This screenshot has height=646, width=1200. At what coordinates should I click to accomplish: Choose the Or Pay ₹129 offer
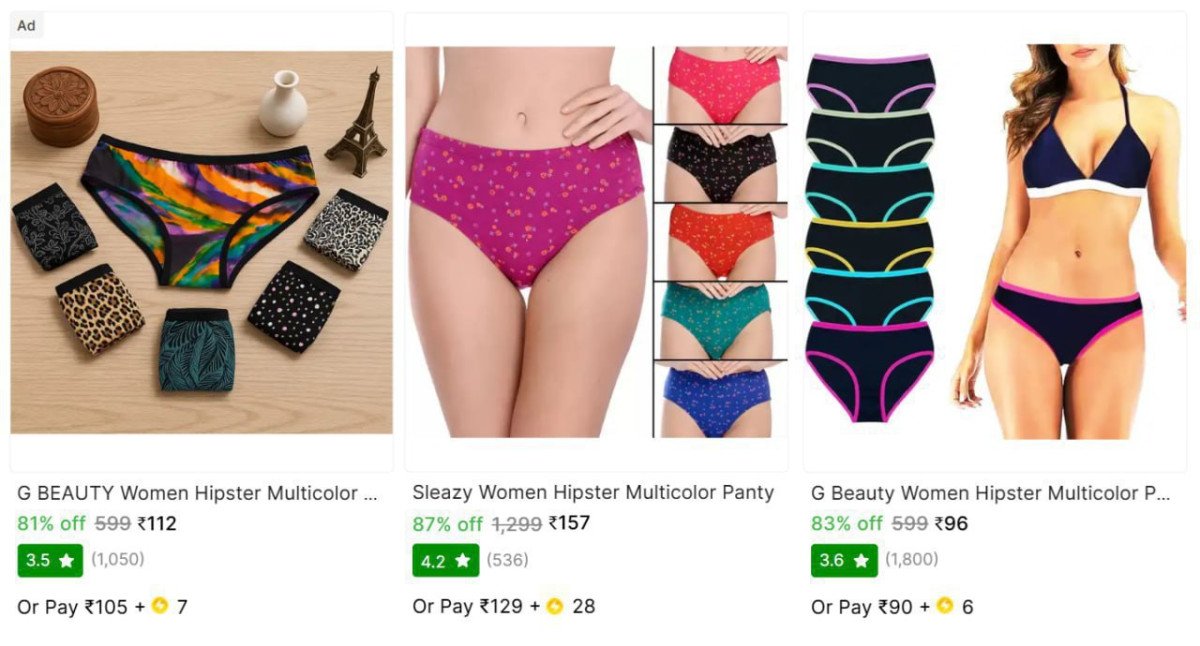504,606
